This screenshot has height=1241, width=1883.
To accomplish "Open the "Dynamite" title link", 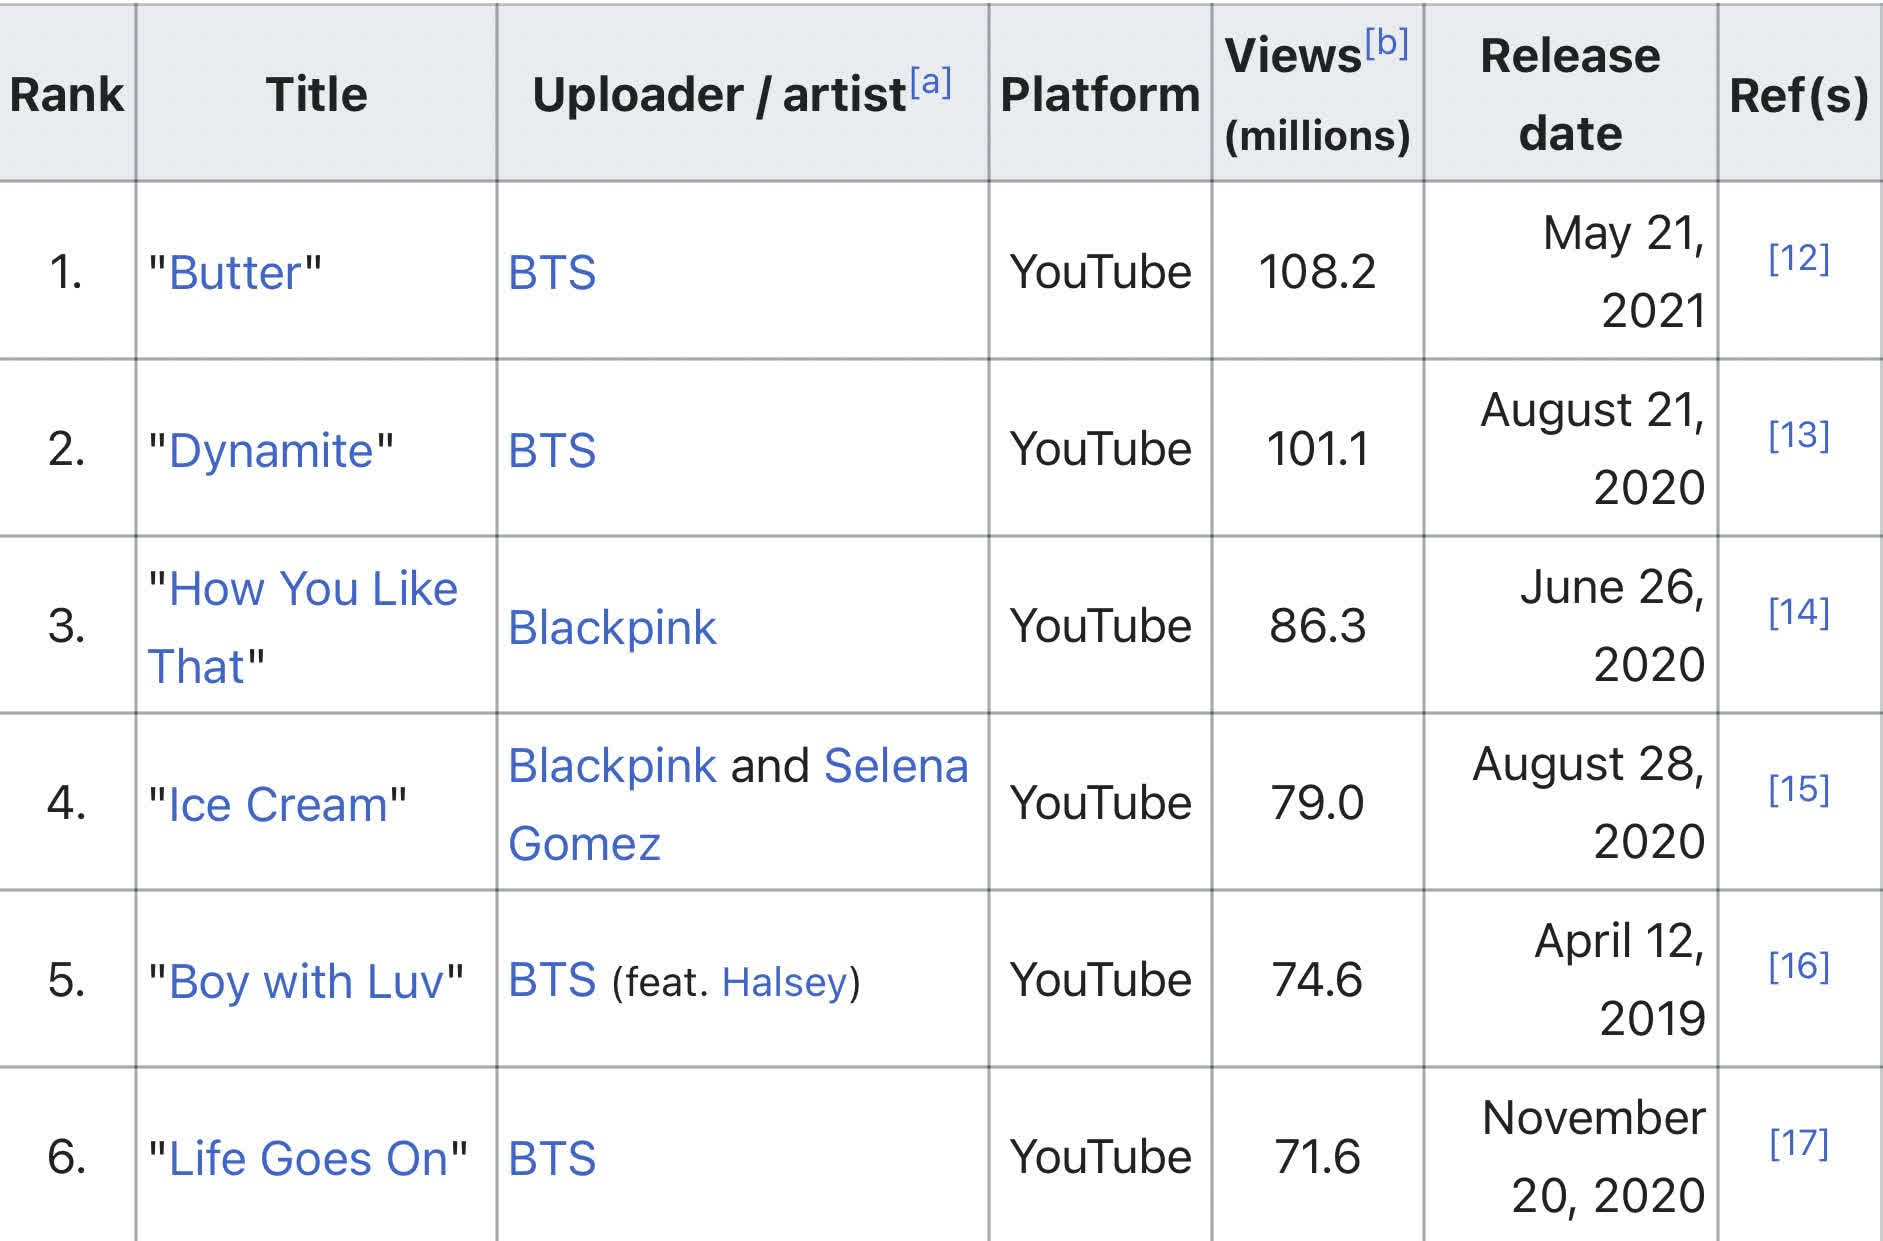I will point(271,450).
